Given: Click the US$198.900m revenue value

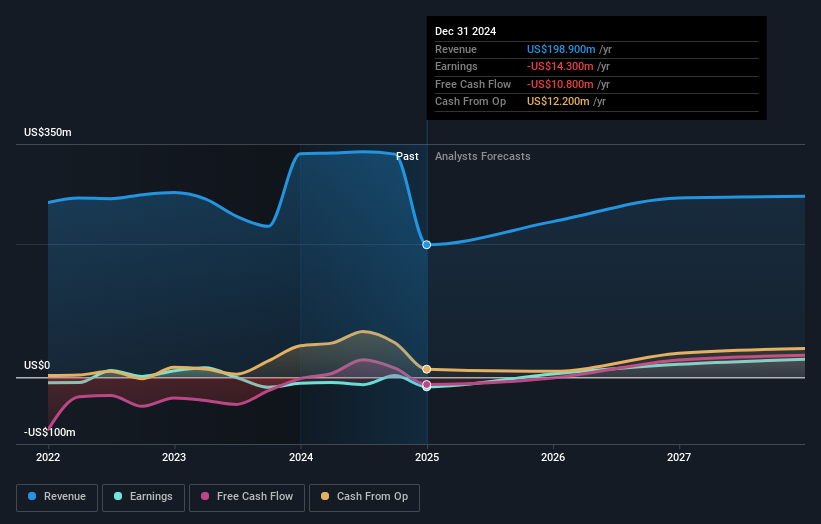Looking at the screenshot, I should (x=561, y=49).
